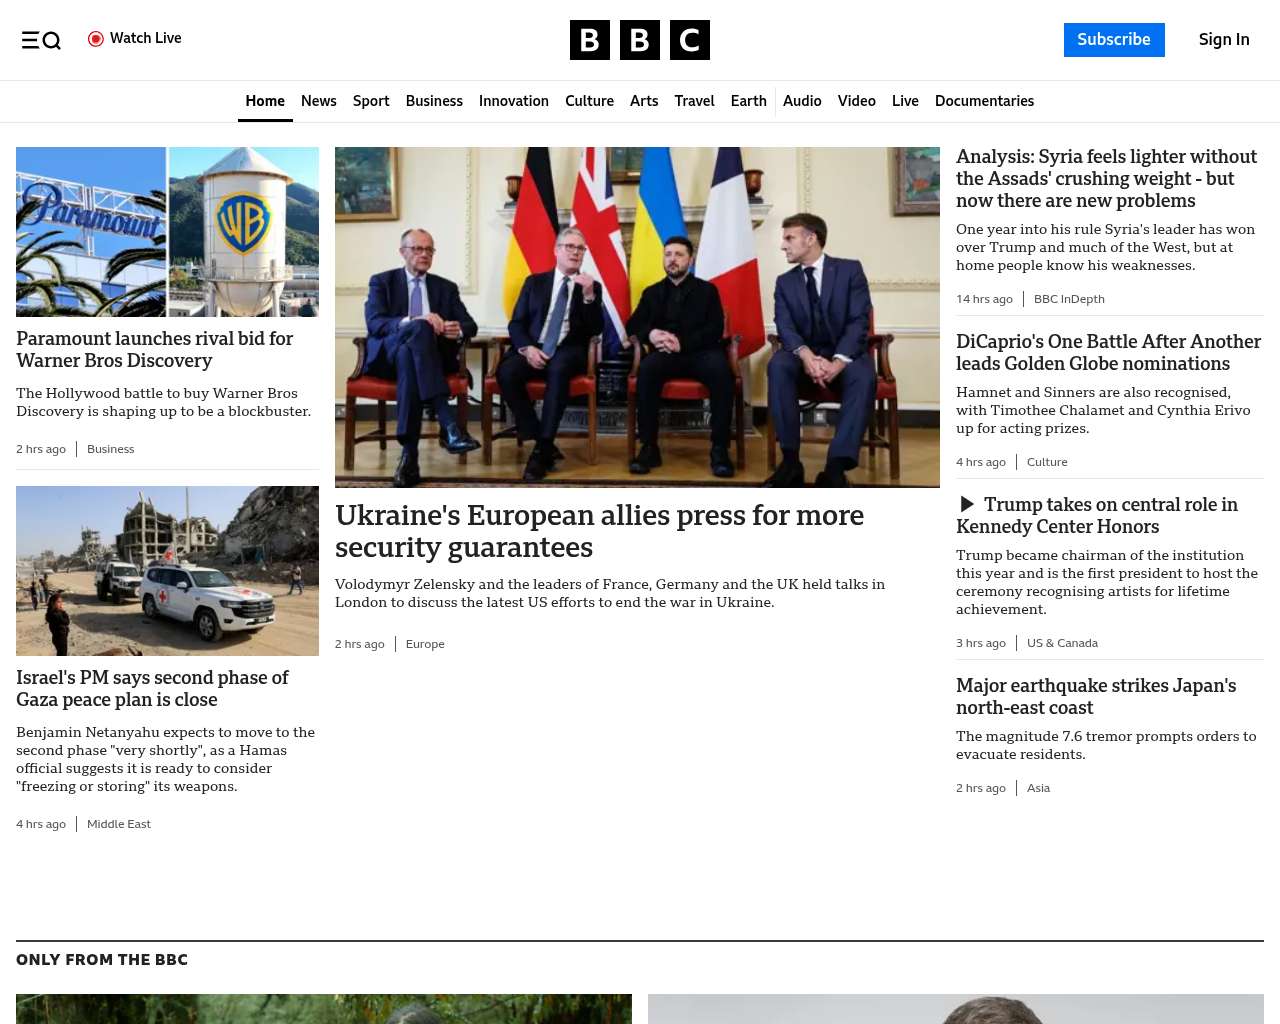
Task: Open the Gaza Red Cross vehicles image
Action: click(167, 571)
